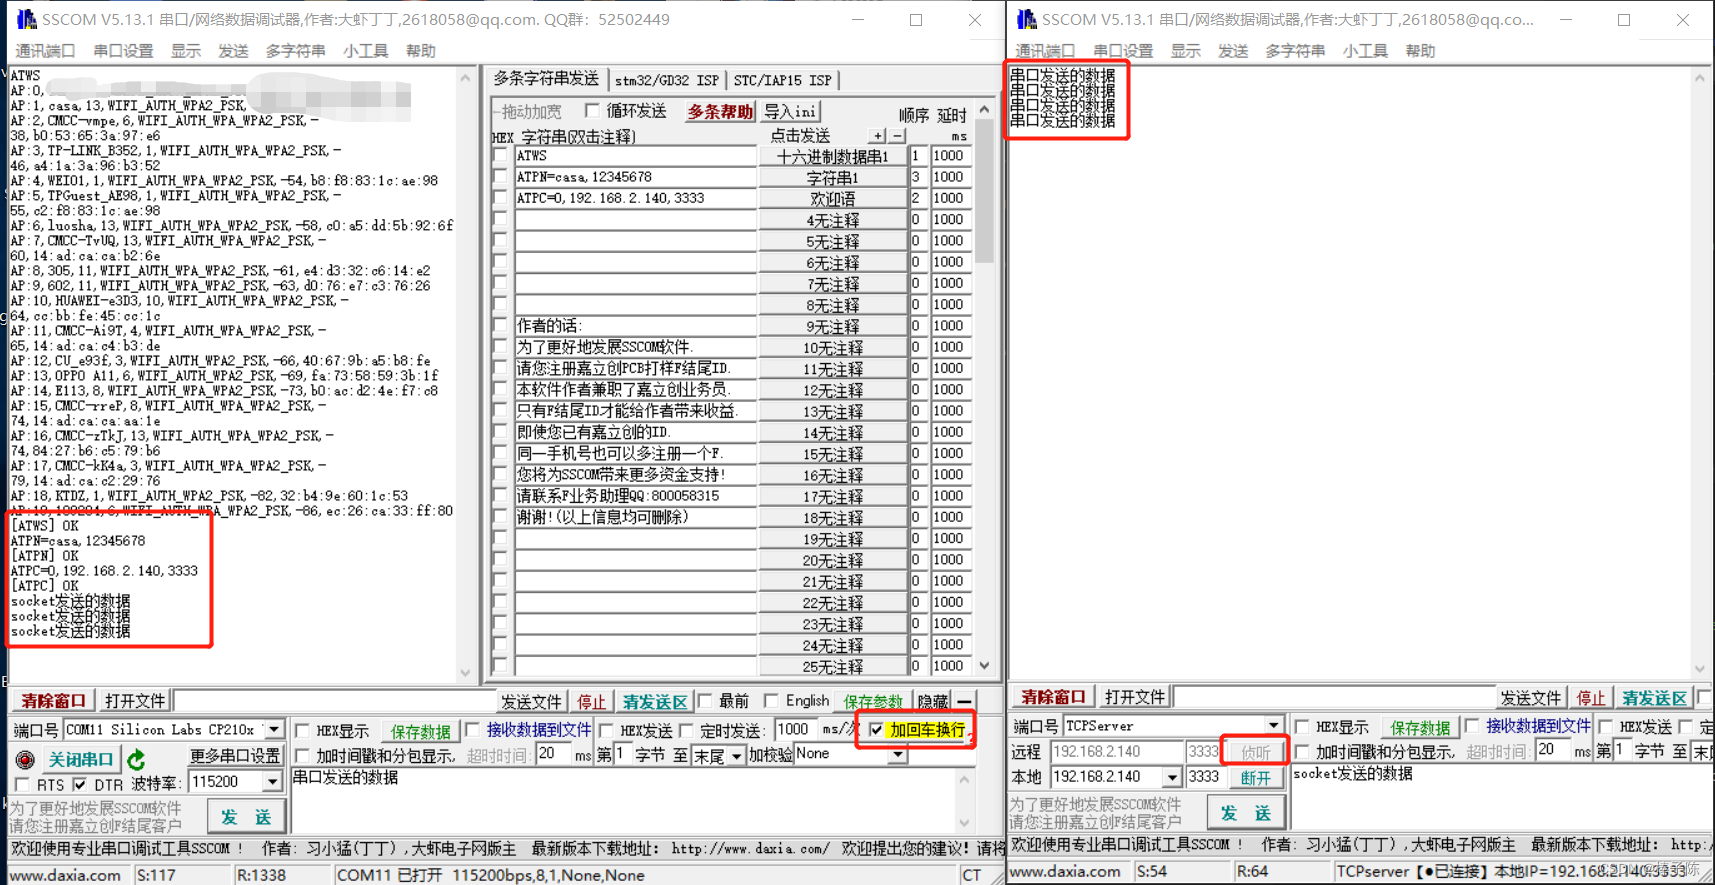Open 帮助 menu in right window
This screenshot has height=885, width=1715.
(1420, 51)
